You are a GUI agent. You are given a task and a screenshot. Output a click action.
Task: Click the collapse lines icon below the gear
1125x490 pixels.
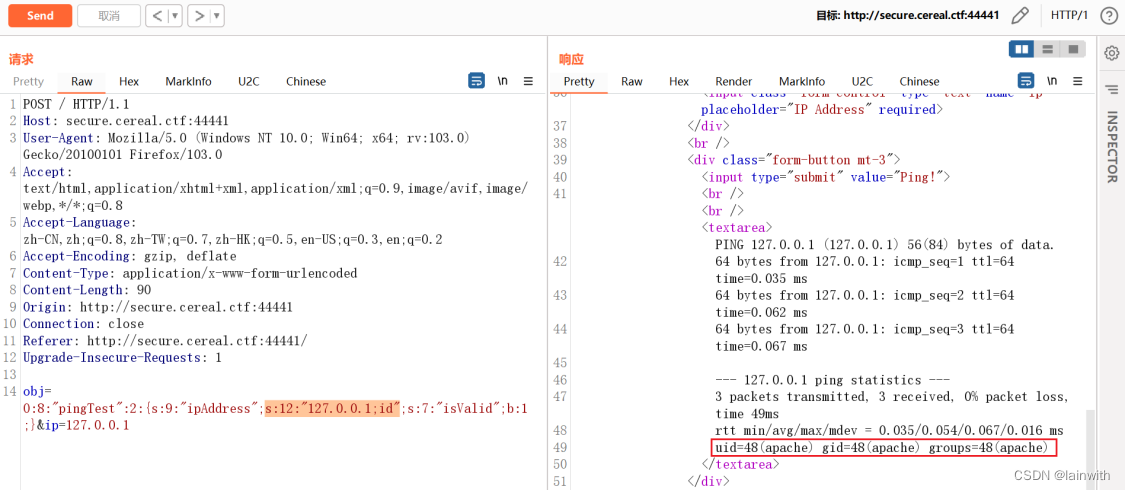[x=1111, y=90]
